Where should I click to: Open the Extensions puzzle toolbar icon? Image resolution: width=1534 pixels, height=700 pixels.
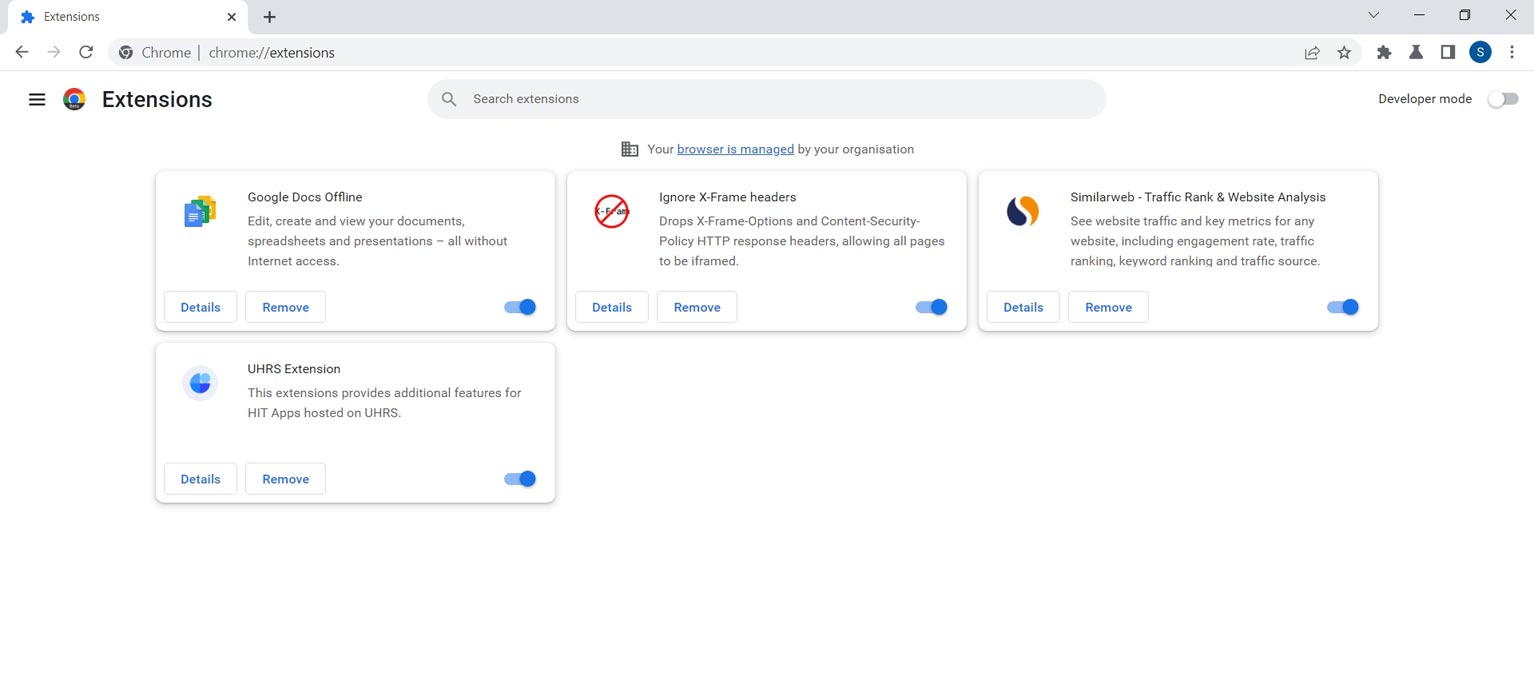1384,52
